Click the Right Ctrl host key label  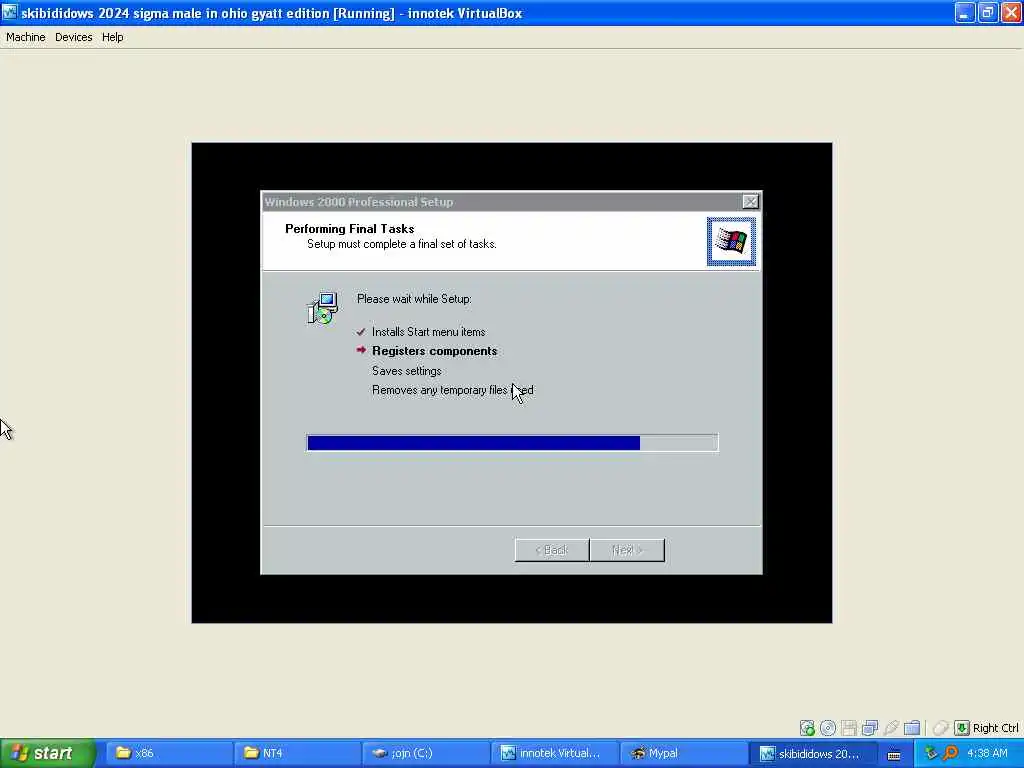click(x=995, y=728)
